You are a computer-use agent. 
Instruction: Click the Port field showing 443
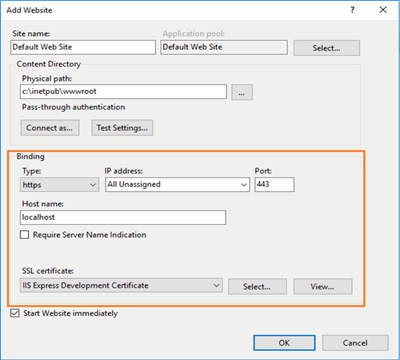point(275,185)
